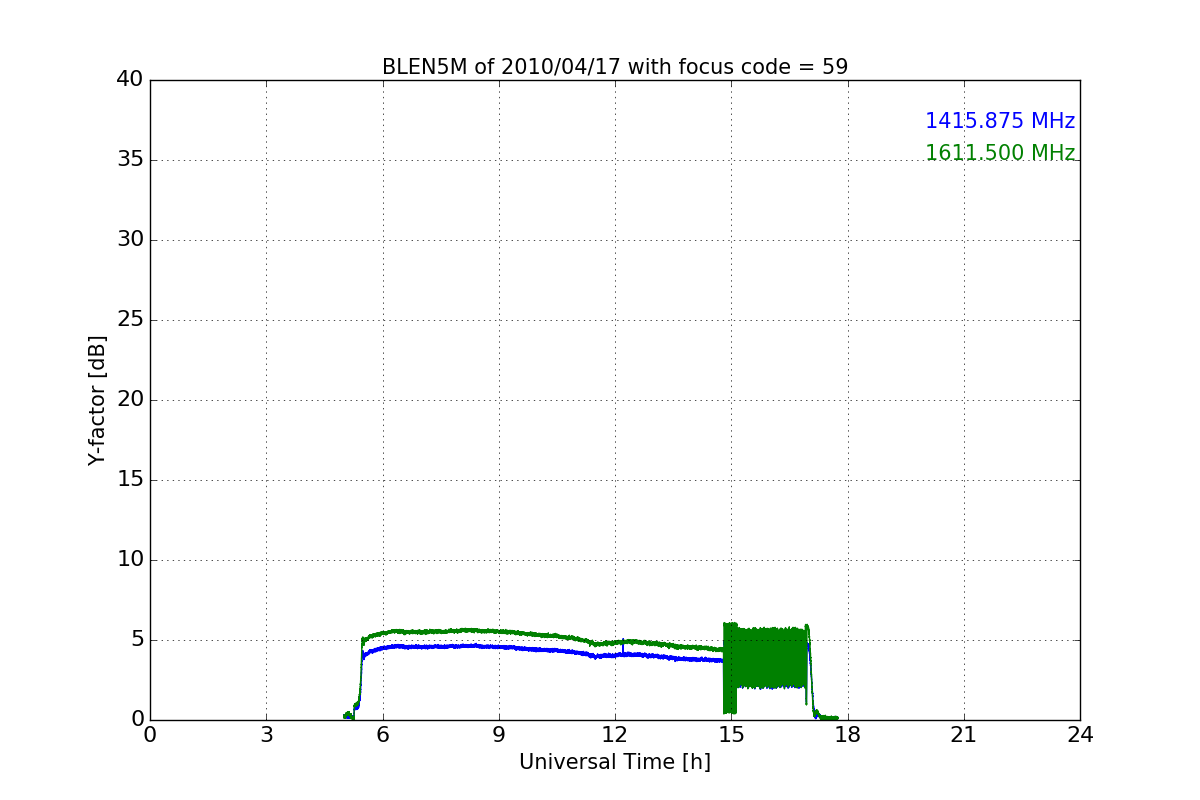Screen dimensions: 1200x800
Task: Click x-axis tick label 9
Action: [499, 735]
